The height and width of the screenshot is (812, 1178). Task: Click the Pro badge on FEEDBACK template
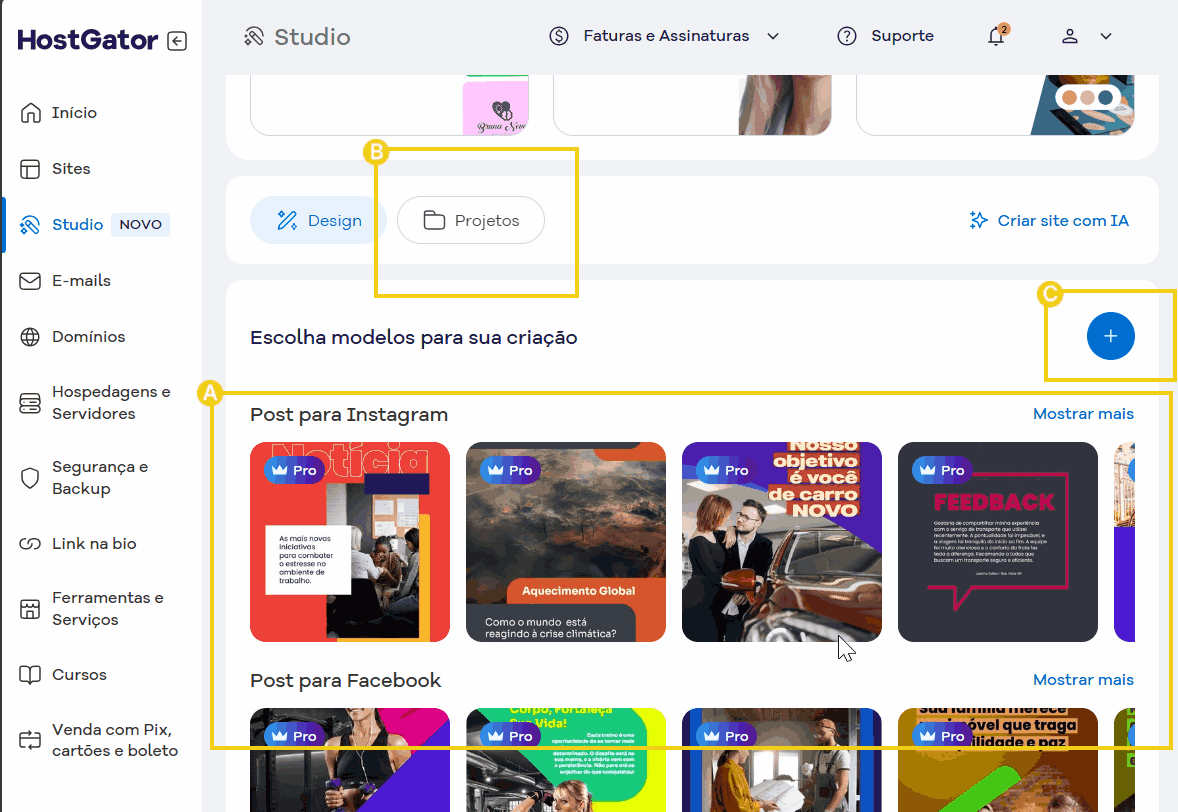942,470
